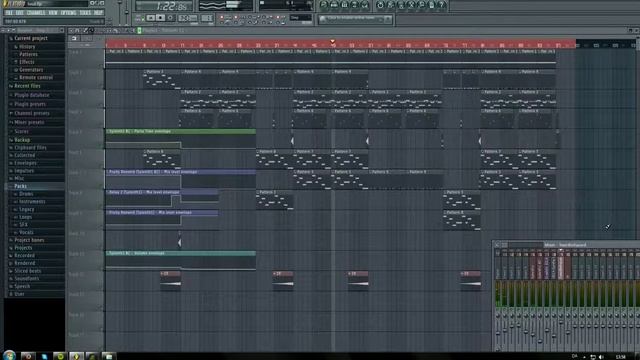Click the playlist options icon above track labels
Image resolution: width=640 pixels, height=360 pixels.
pyautogui.click(x=74, y=38)
